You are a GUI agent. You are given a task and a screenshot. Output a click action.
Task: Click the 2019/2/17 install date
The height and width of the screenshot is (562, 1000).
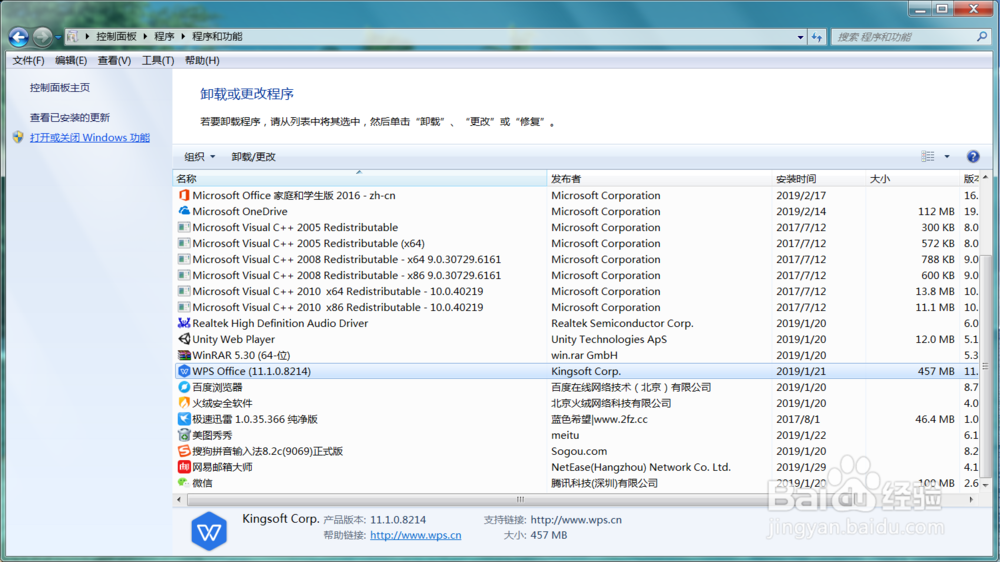point(801,195)
